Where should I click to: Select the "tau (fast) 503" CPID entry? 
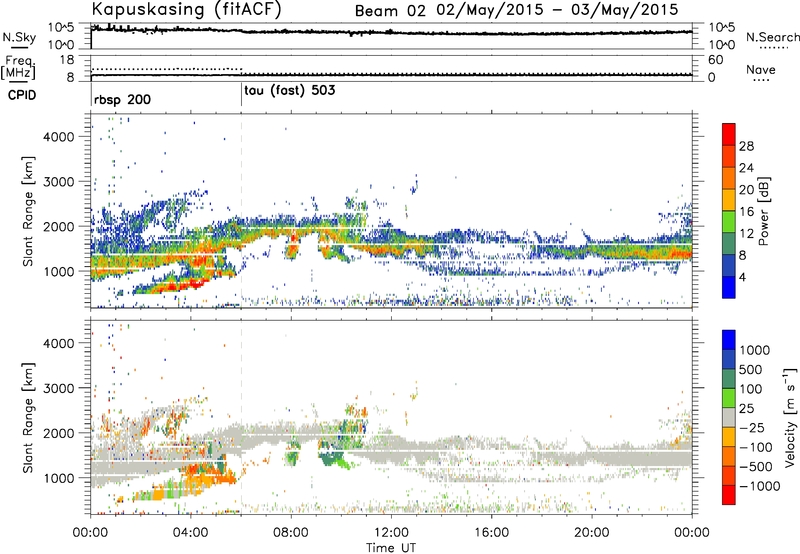(290, 91)
